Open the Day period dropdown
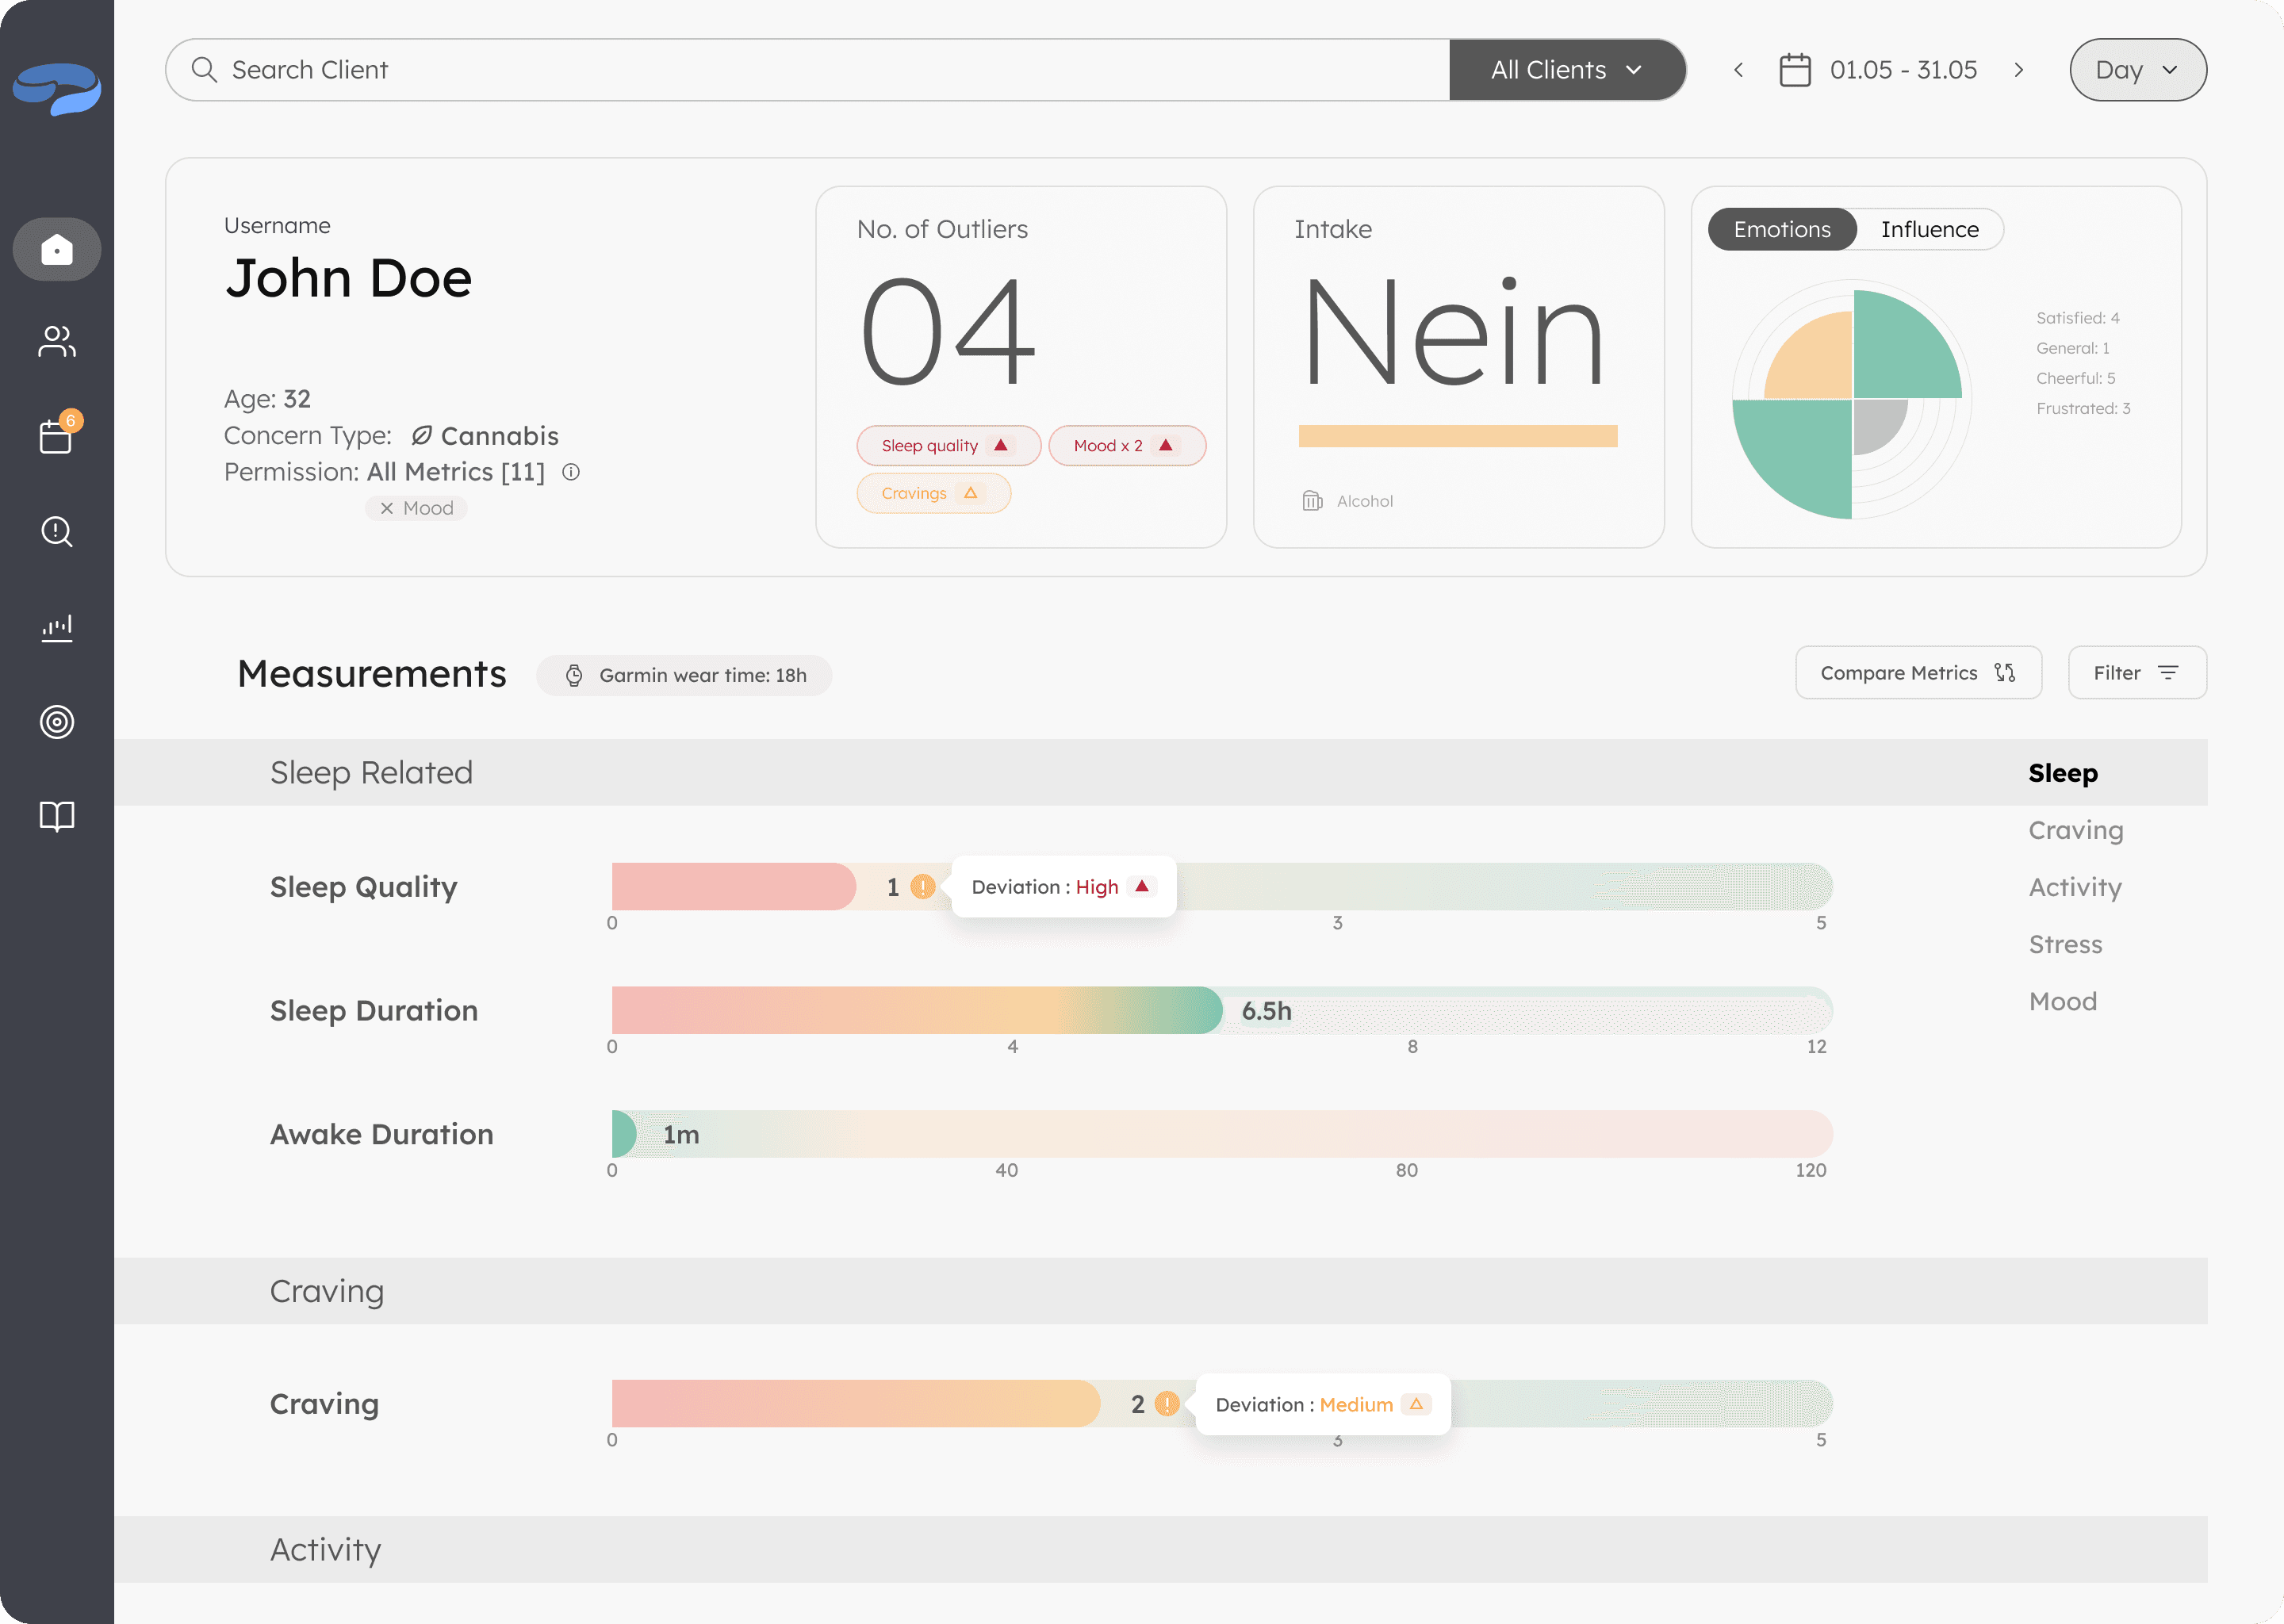Image resolution: width=2284 pixels, height=1624 pixels. [2137, 70]
